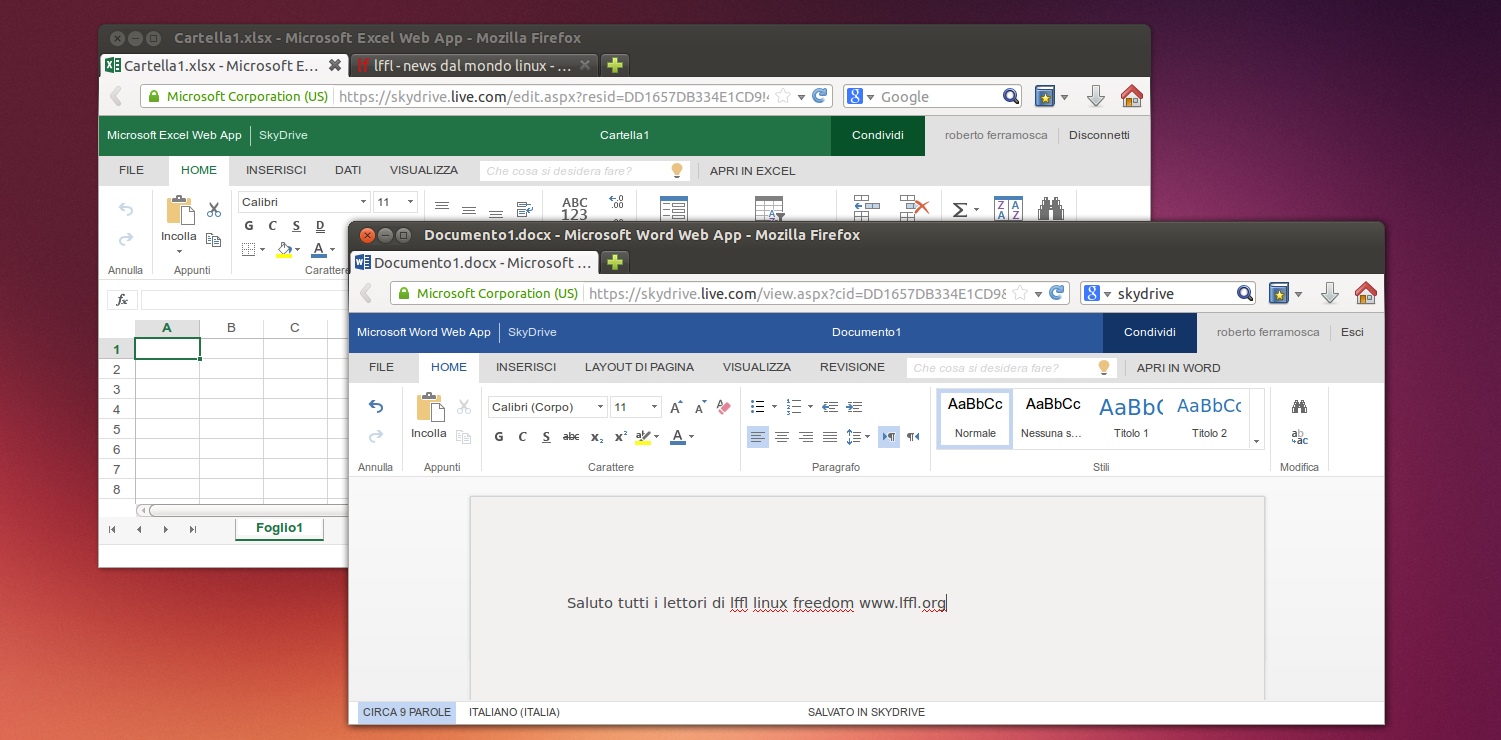
Task: Toggle bold G in Excel ribbon
Action: point(248,226)
